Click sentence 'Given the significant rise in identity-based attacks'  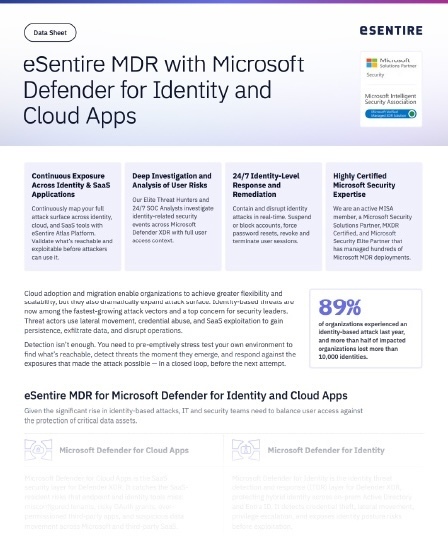[193, 416]
